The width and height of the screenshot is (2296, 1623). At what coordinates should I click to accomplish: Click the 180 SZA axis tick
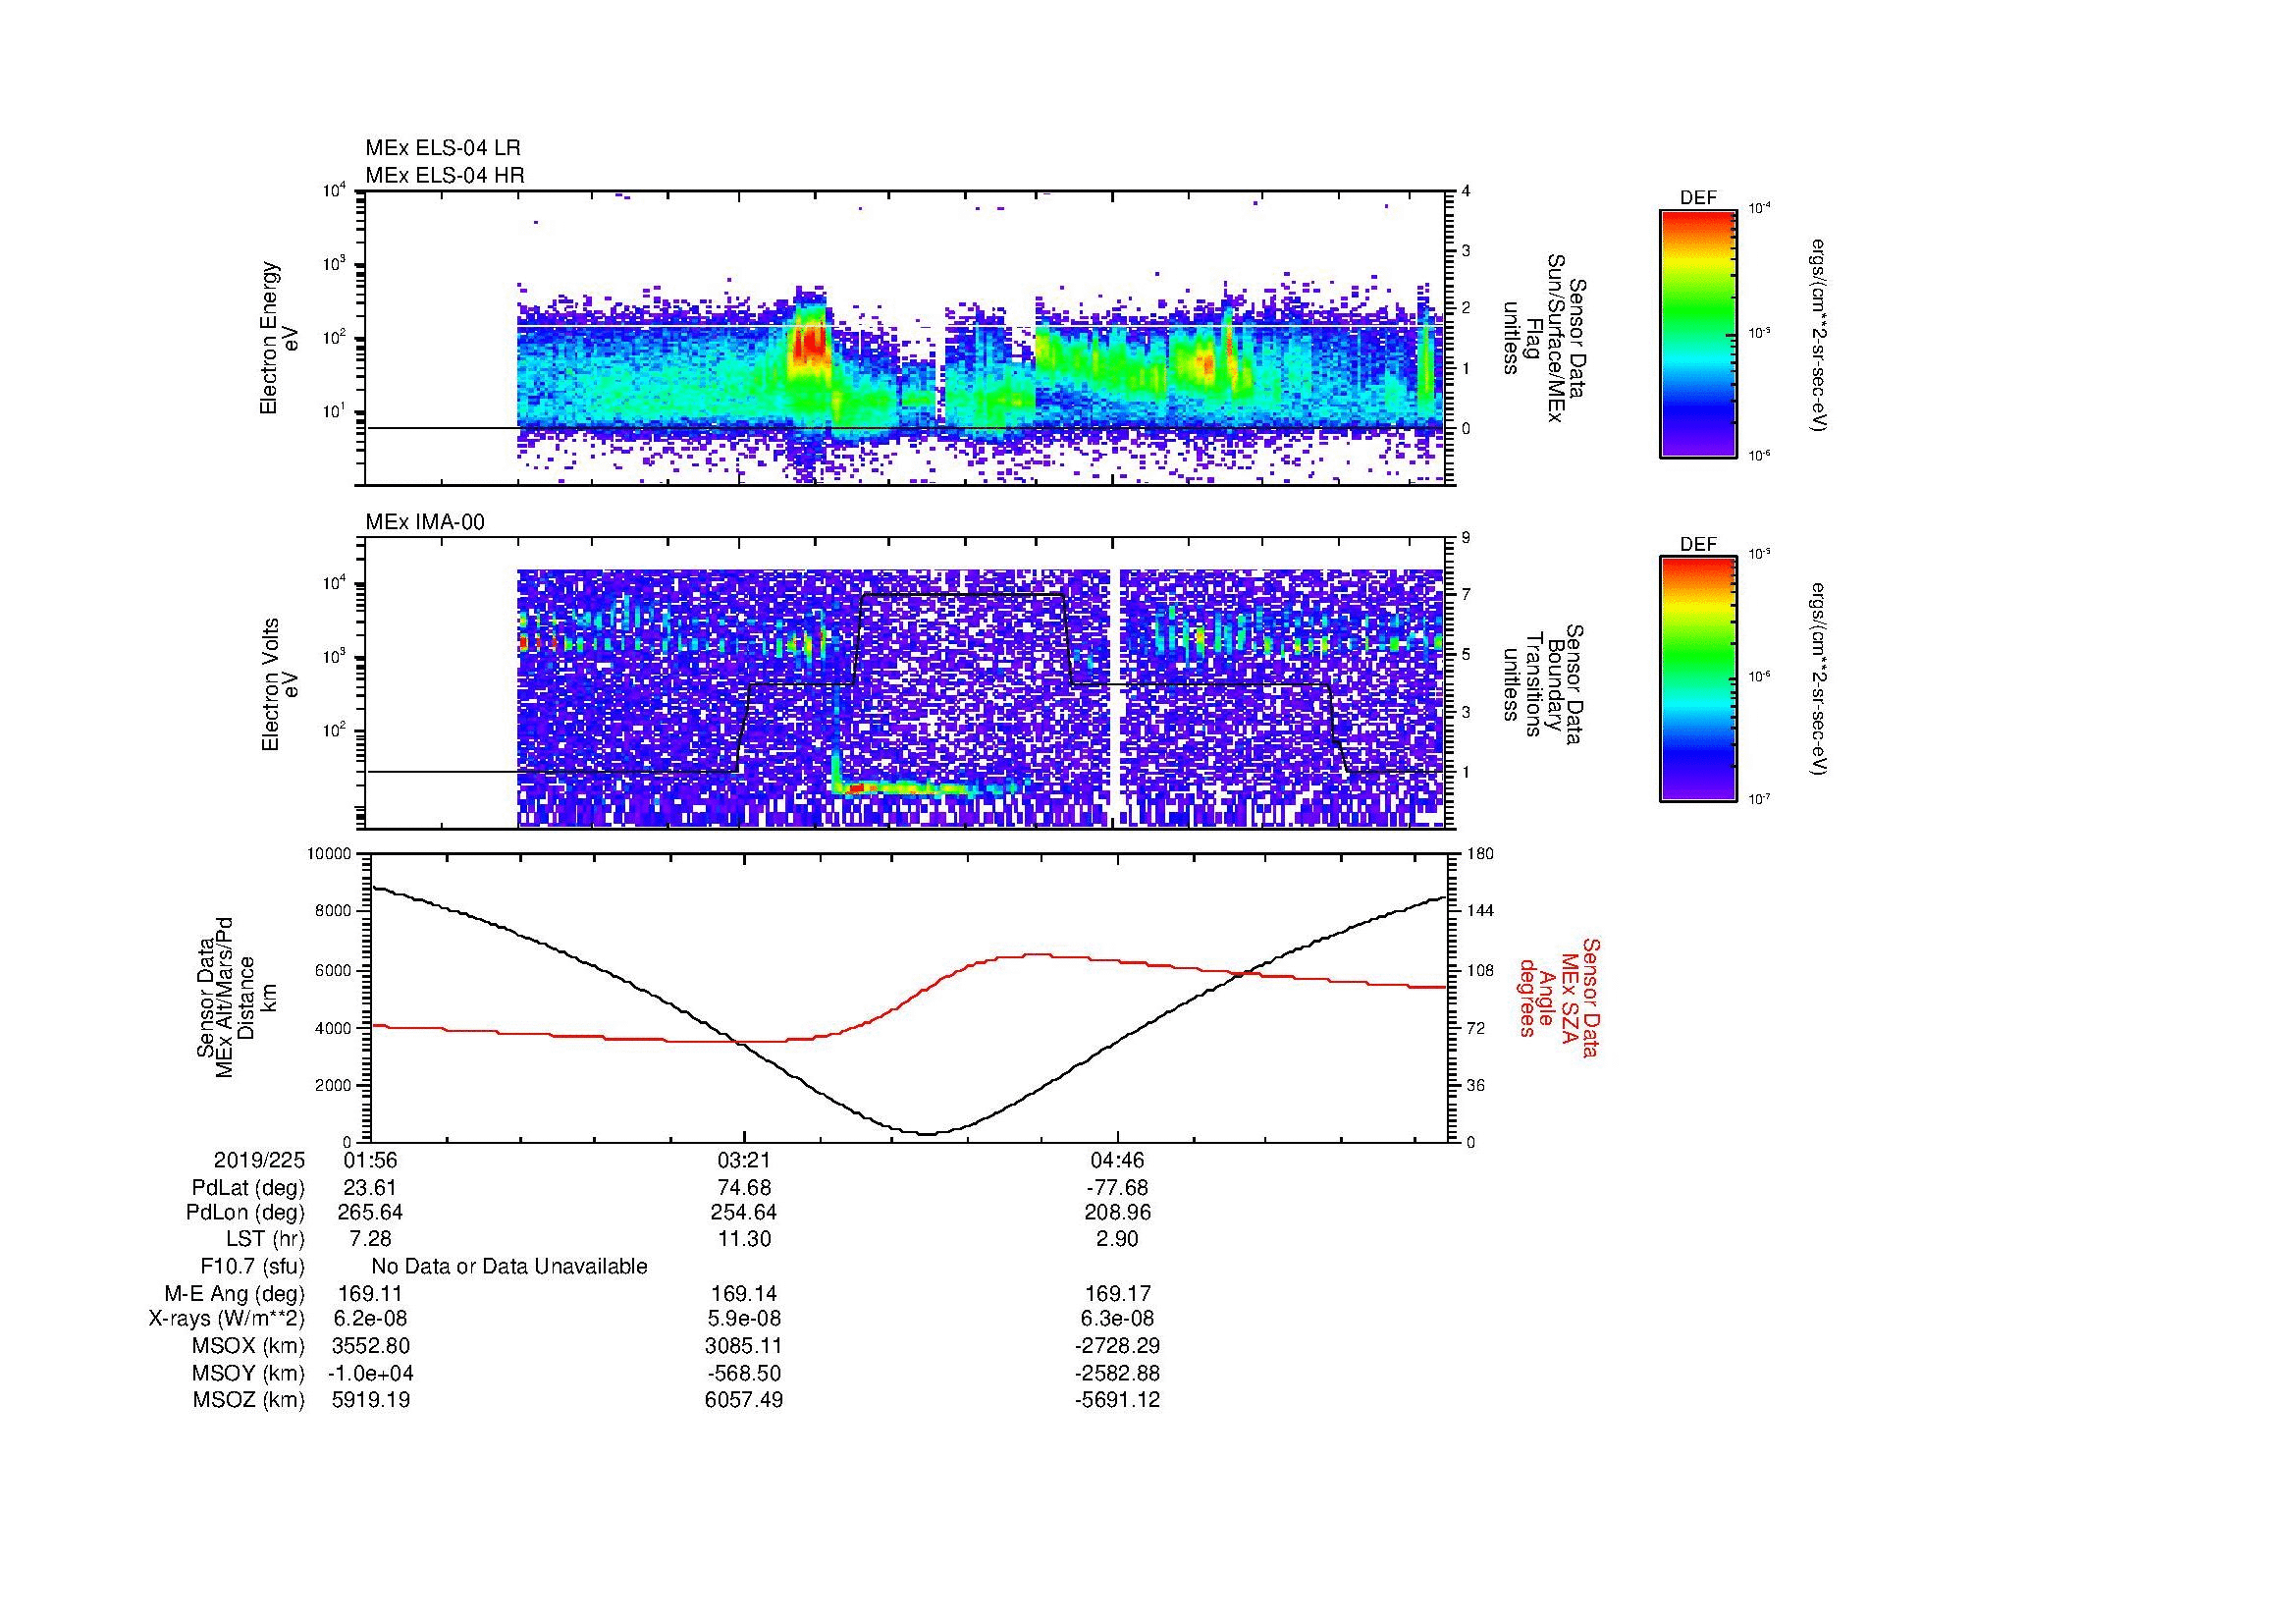1479,854
